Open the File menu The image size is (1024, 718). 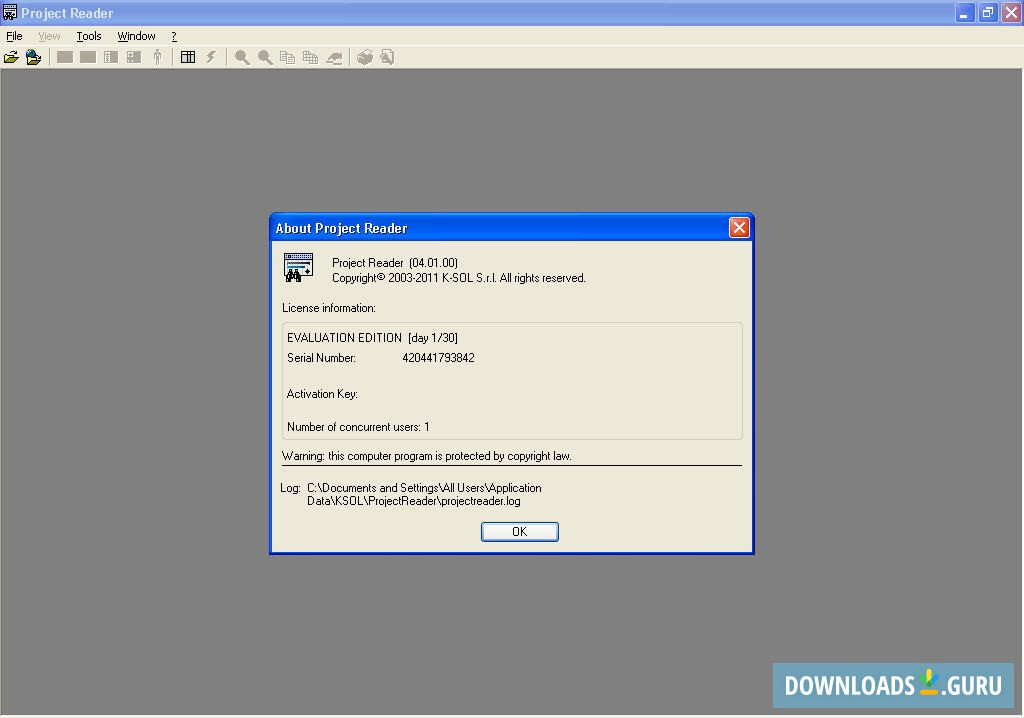click(14, 37)
